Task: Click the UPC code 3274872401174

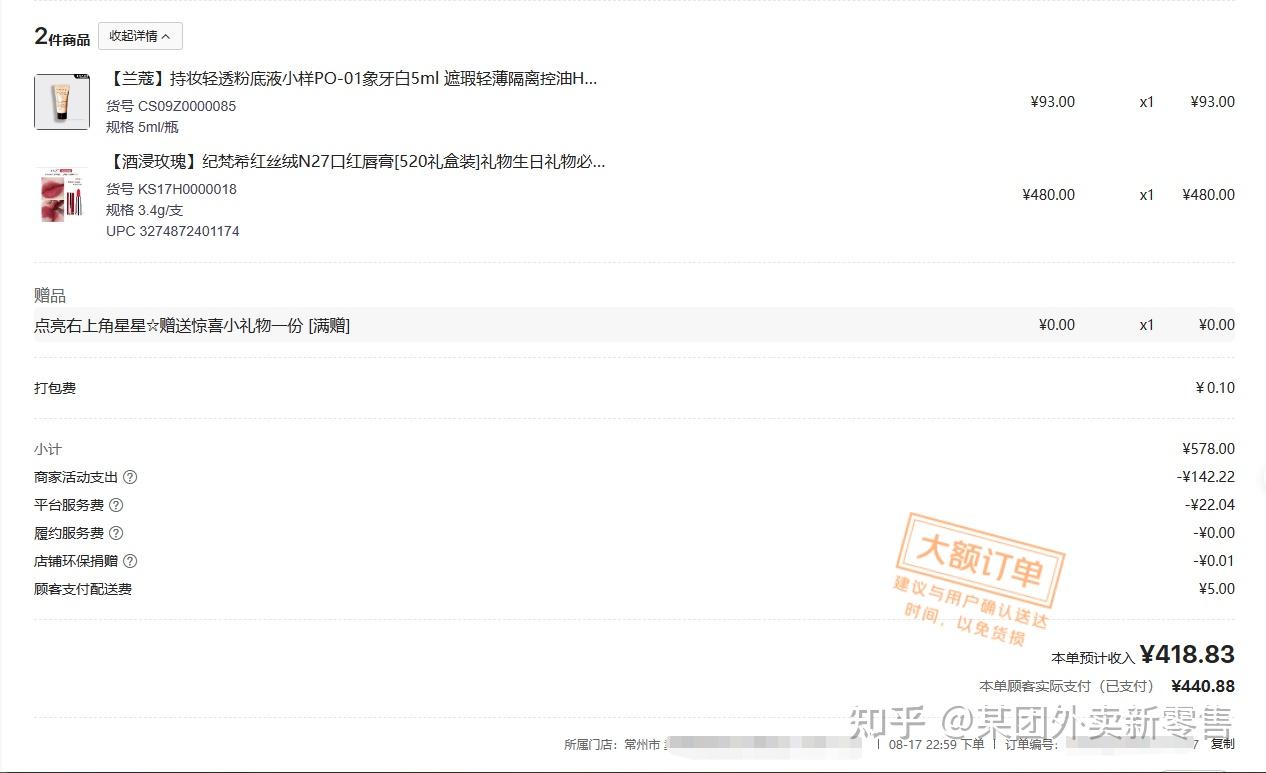Action: tap(189, 232)
